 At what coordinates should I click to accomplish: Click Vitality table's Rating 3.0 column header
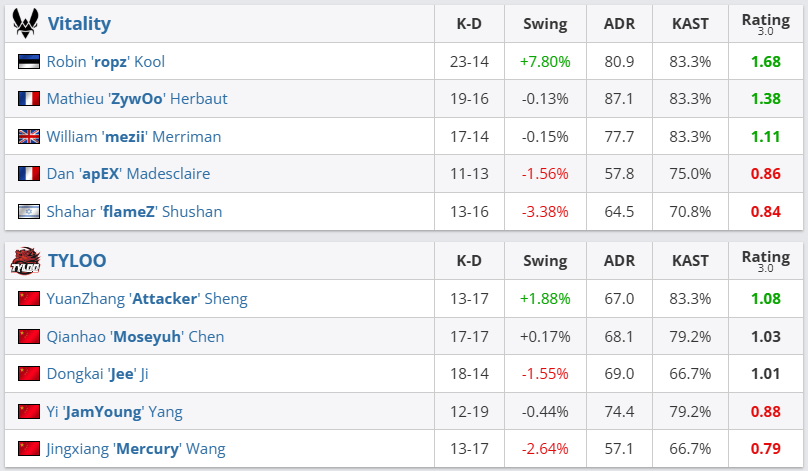tap(765, 23)
